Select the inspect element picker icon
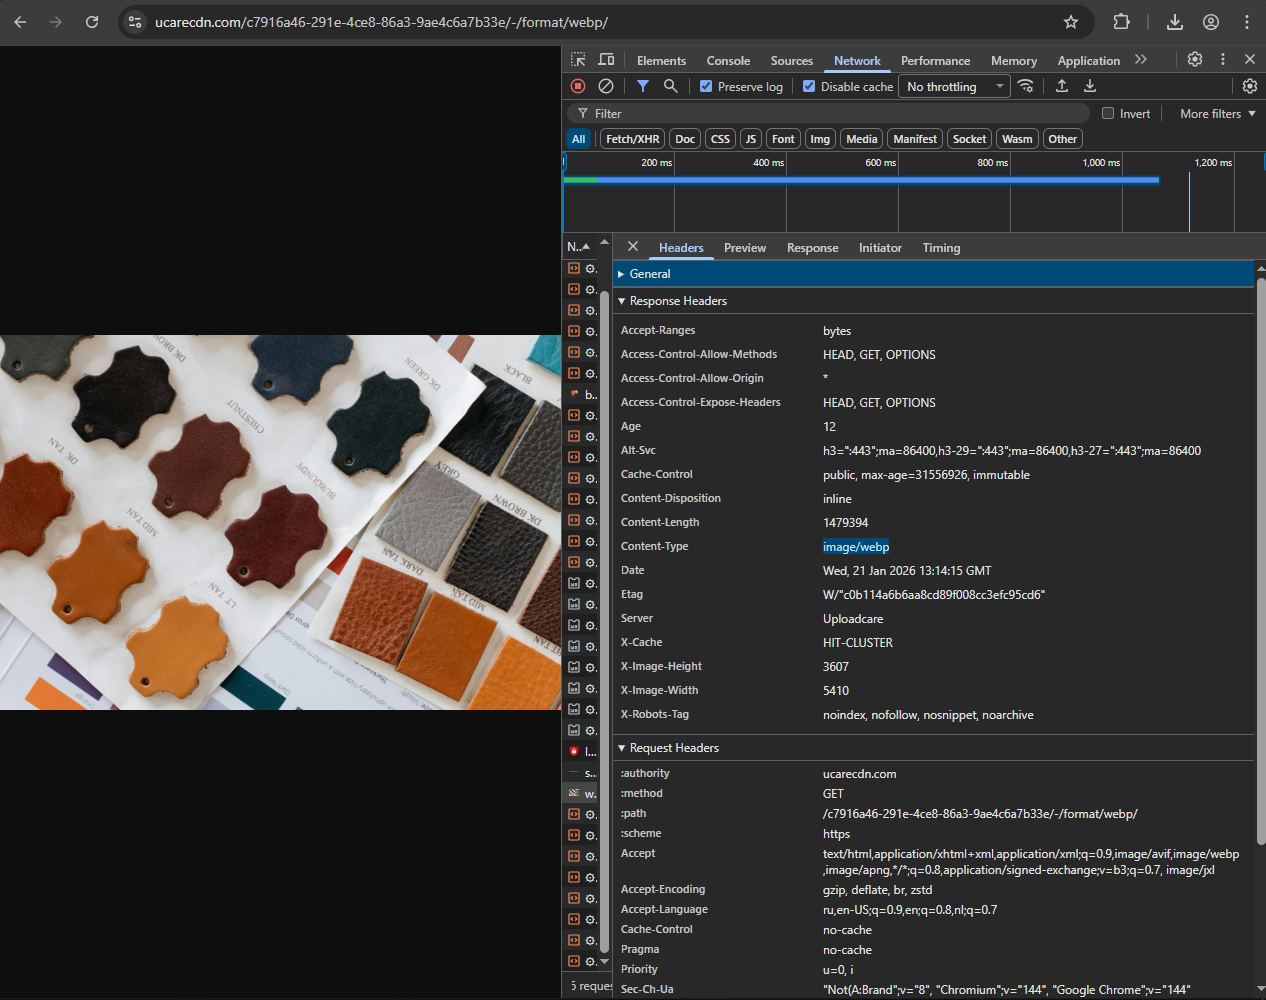 pyautogui.click(x=578, y=60)
